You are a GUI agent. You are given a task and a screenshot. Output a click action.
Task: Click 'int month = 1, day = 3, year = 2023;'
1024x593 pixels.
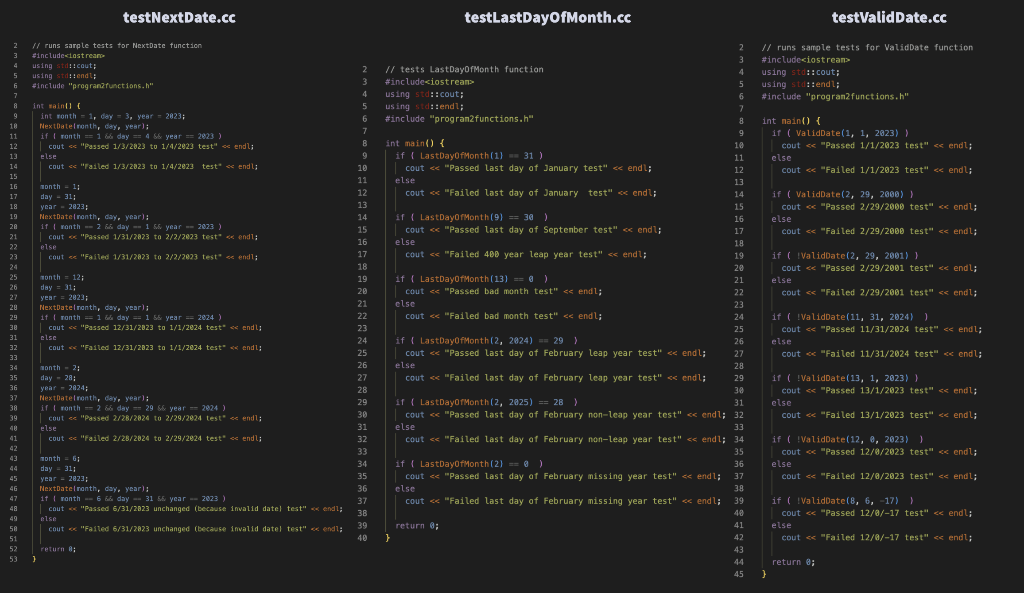pos(112,116)
